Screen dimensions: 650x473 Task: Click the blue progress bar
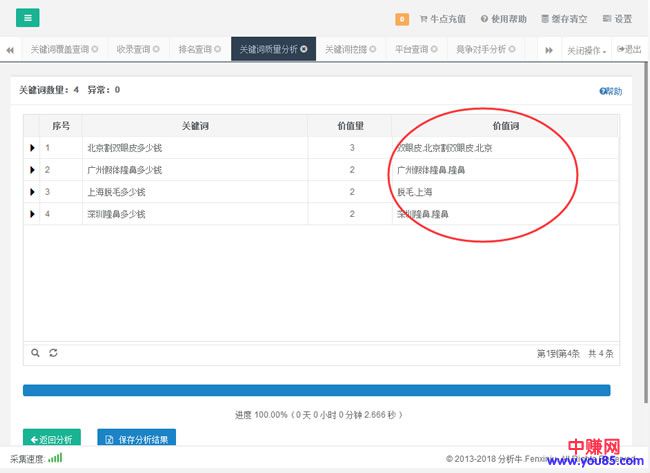(316, 390)
